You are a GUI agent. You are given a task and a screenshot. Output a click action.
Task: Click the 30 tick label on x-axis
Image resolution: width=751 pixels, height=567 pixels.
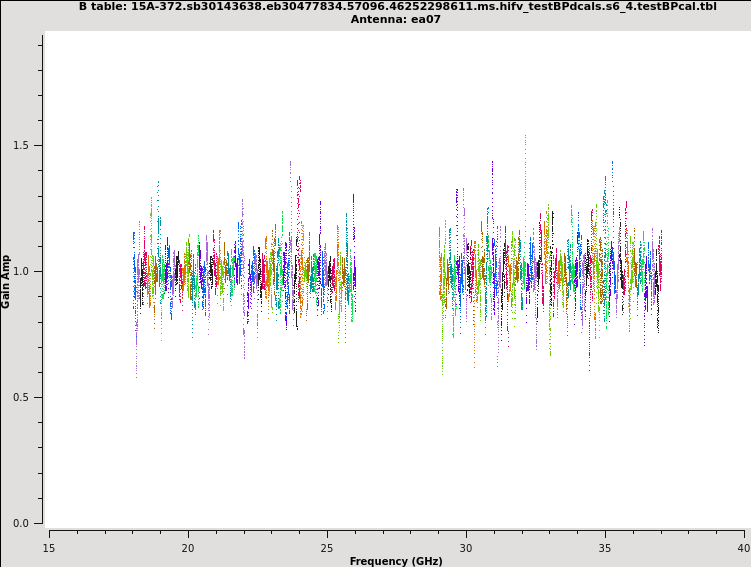[x=465, y=548]
